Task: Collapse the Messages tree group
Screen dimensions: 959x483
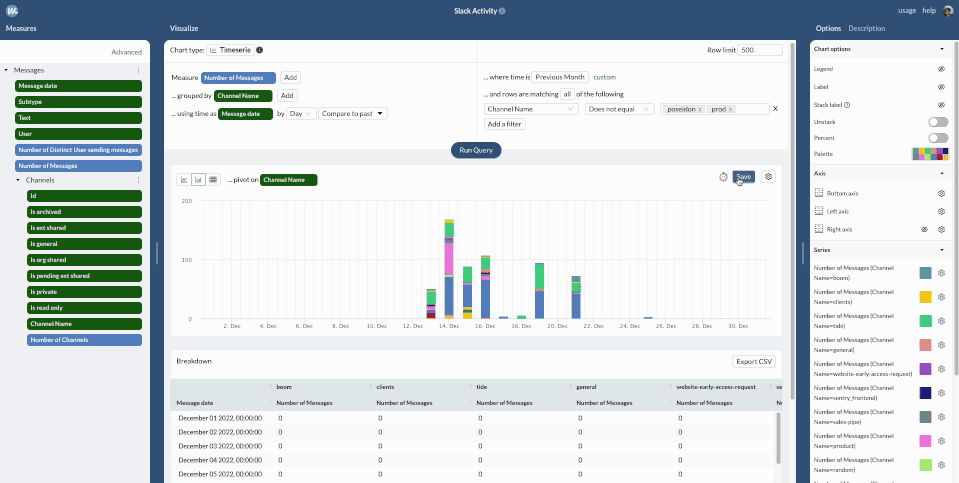Action: coord(6,70)
